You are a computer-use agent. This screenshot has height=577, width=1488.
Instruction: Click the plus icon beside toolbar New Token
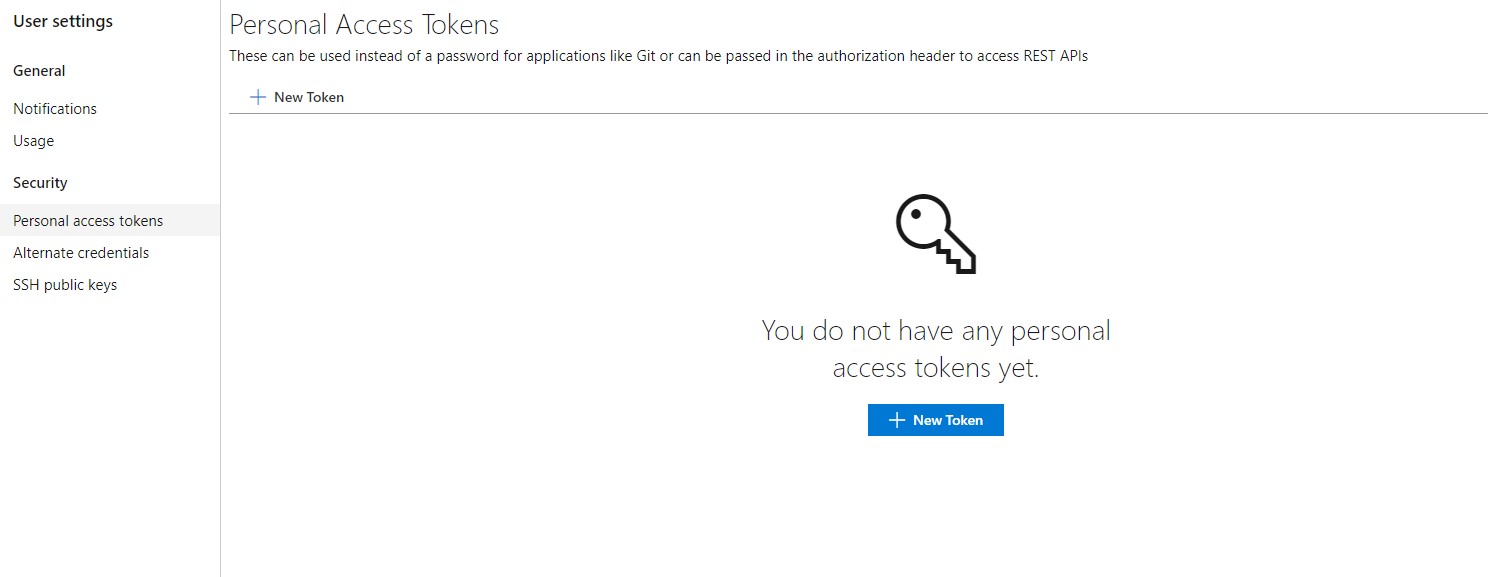tap(258, 97)
